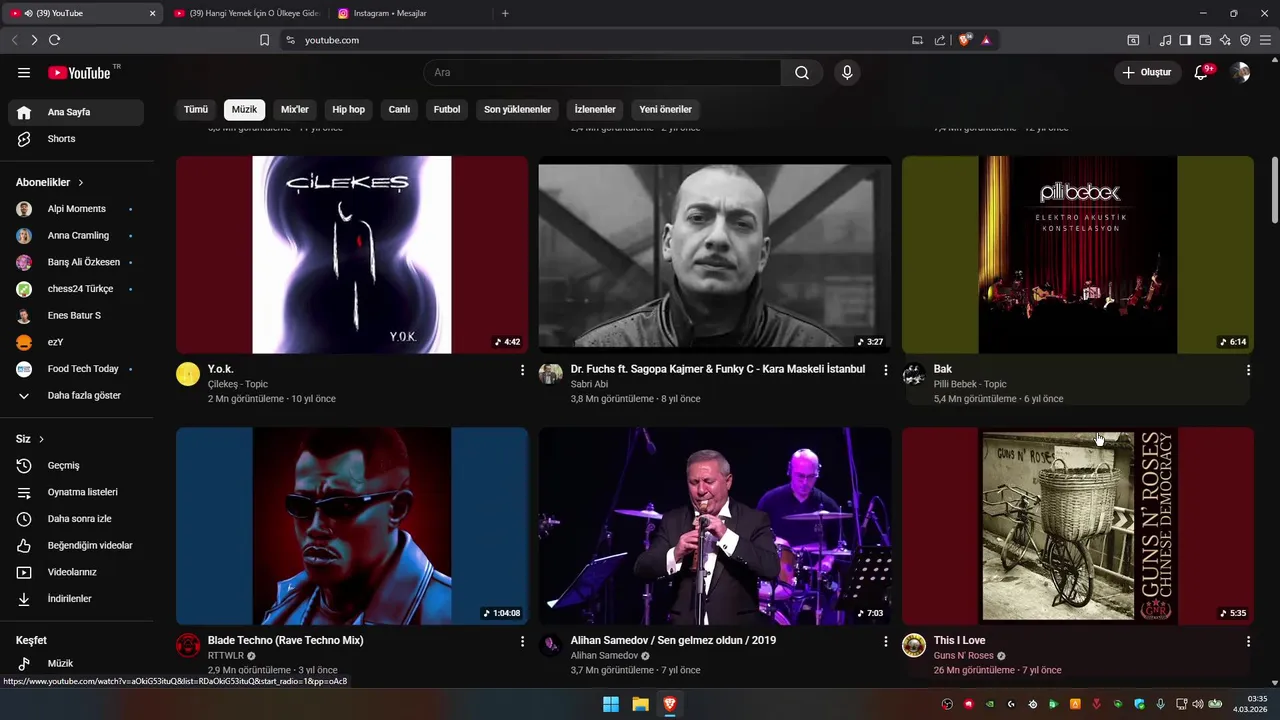Open File Explorer from the taskbar
Image resolution: width=1280 pixels, height=720 pixels.
[x=640, y=704]
